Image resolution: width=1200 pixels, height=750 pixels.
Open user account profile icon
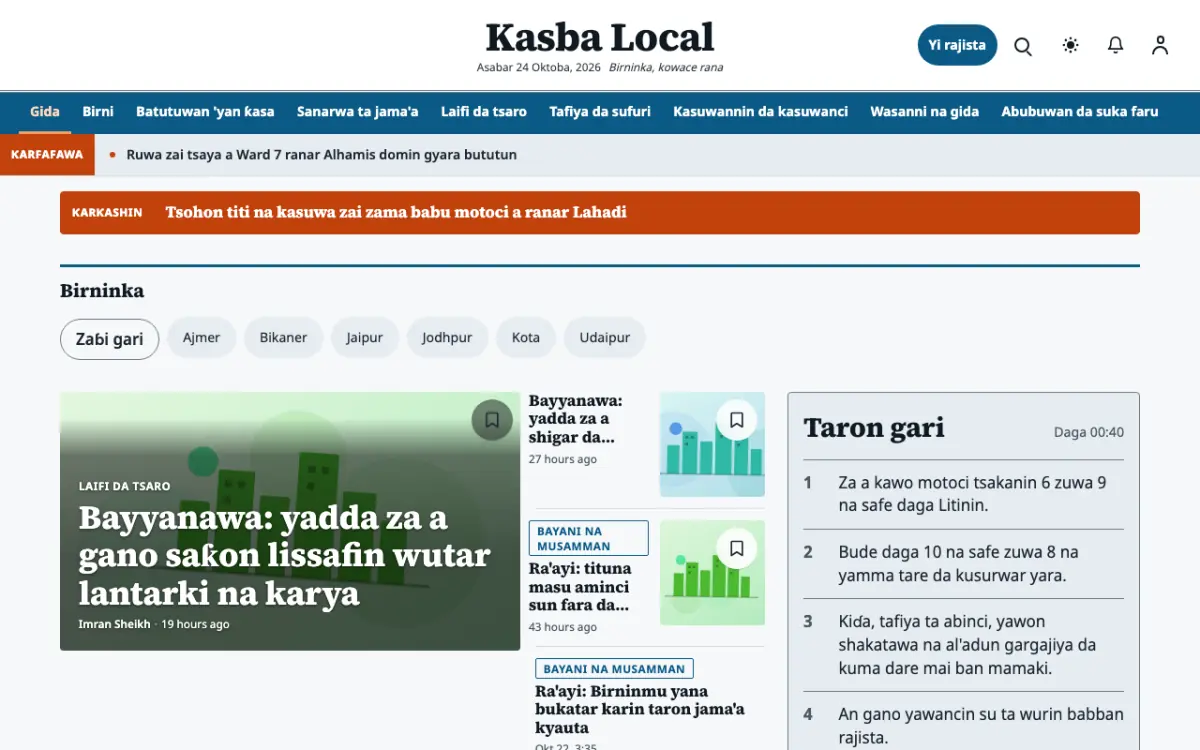1160,45
